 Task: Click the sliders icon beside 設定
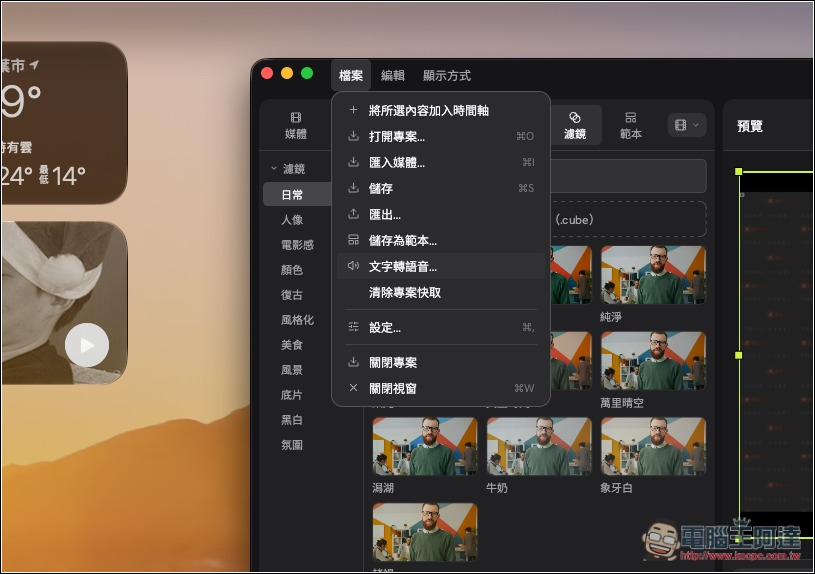point(353,327)
